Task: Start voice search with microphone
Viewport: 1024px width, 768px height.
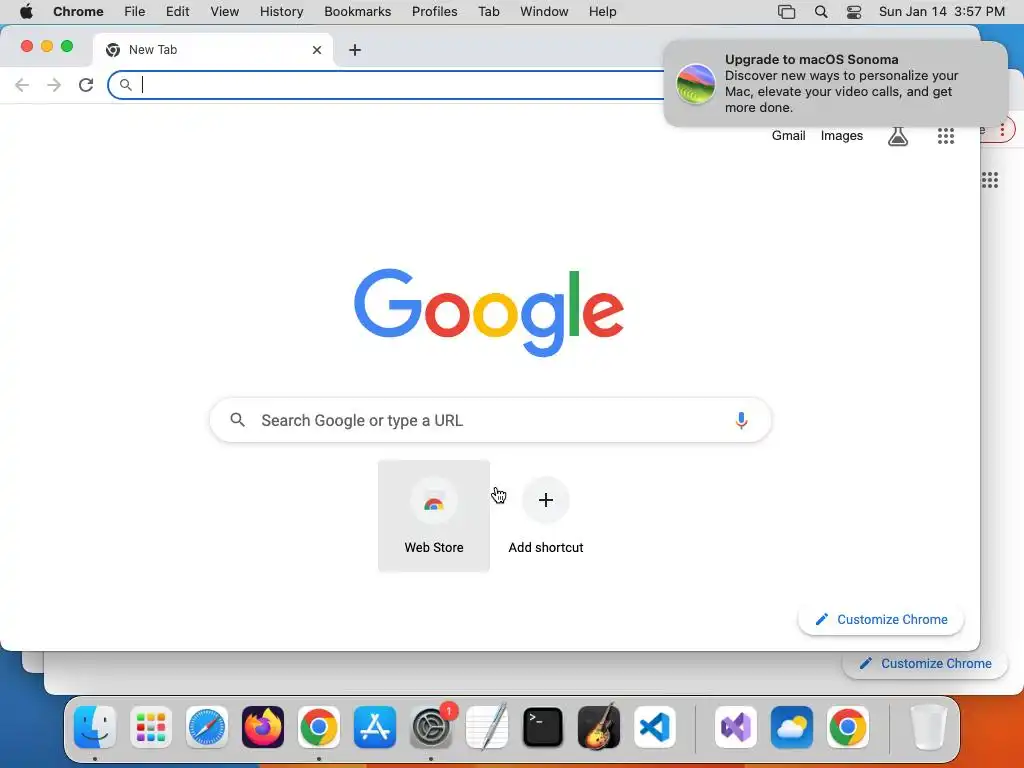Action: (741, 420)
